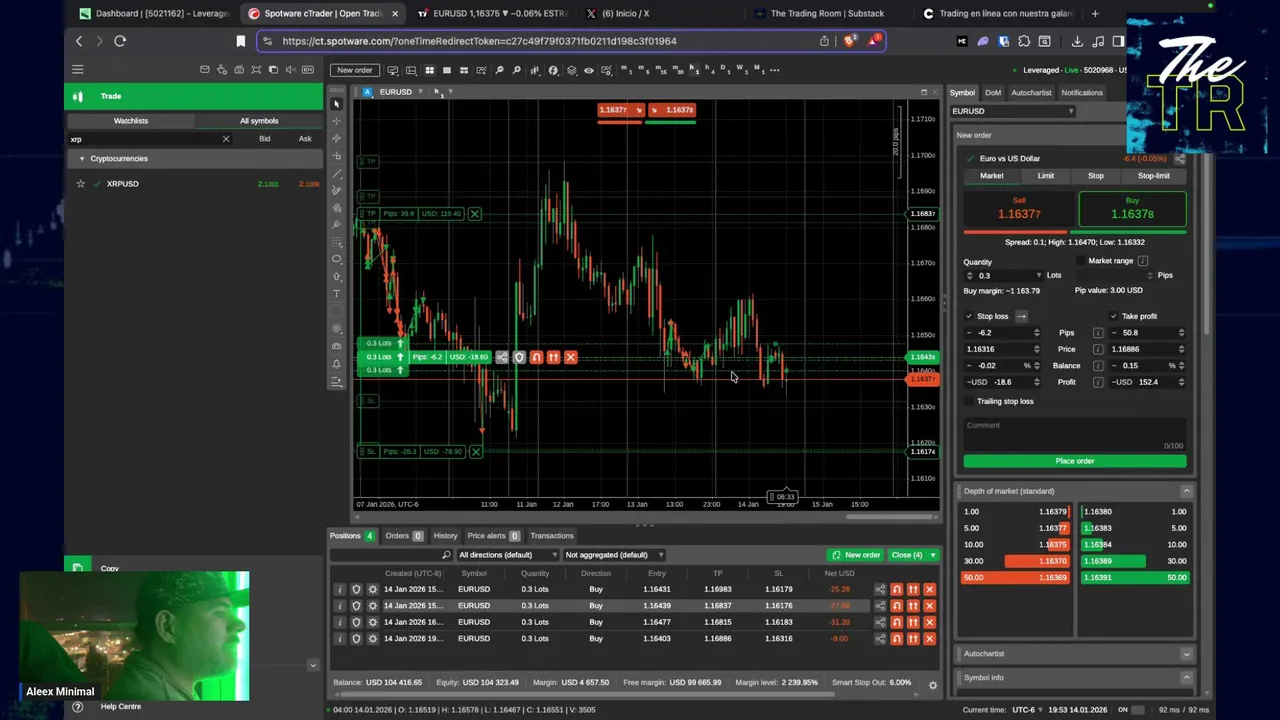The image size is (1280, 720).
Task: Open the Price alerts tab
Action: [493, 536]
